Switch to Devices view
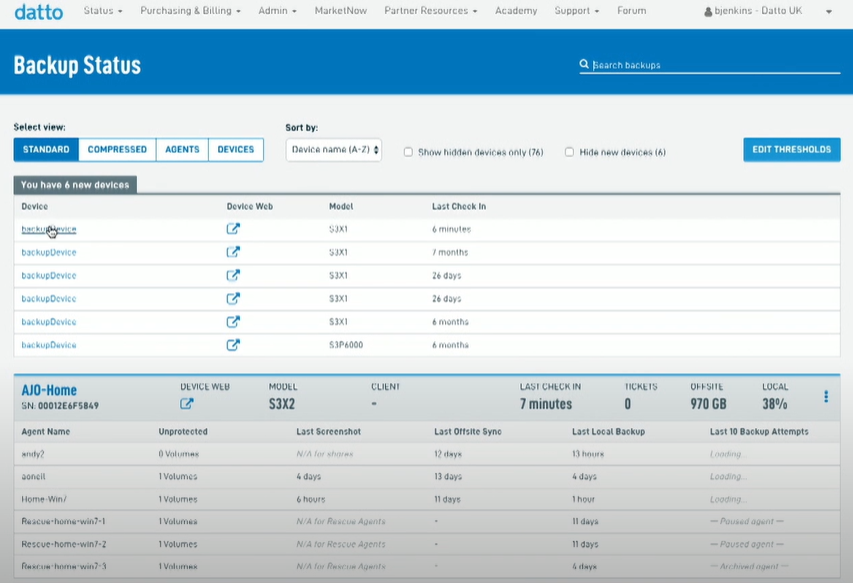Screen dimensions: 853x583 pos(236,150)
